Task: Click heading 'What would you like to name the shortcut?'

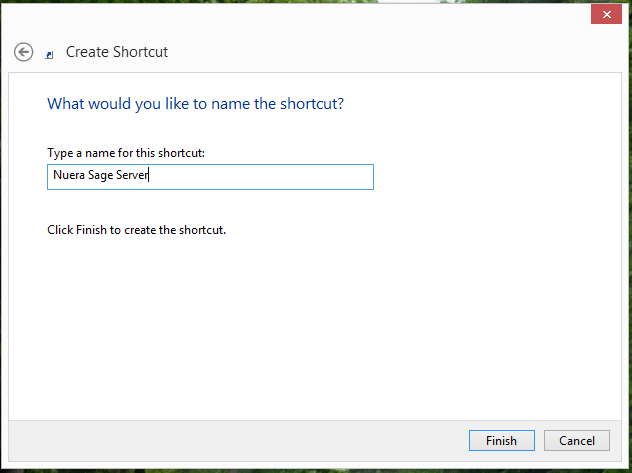Action: (x=195, y=104)
